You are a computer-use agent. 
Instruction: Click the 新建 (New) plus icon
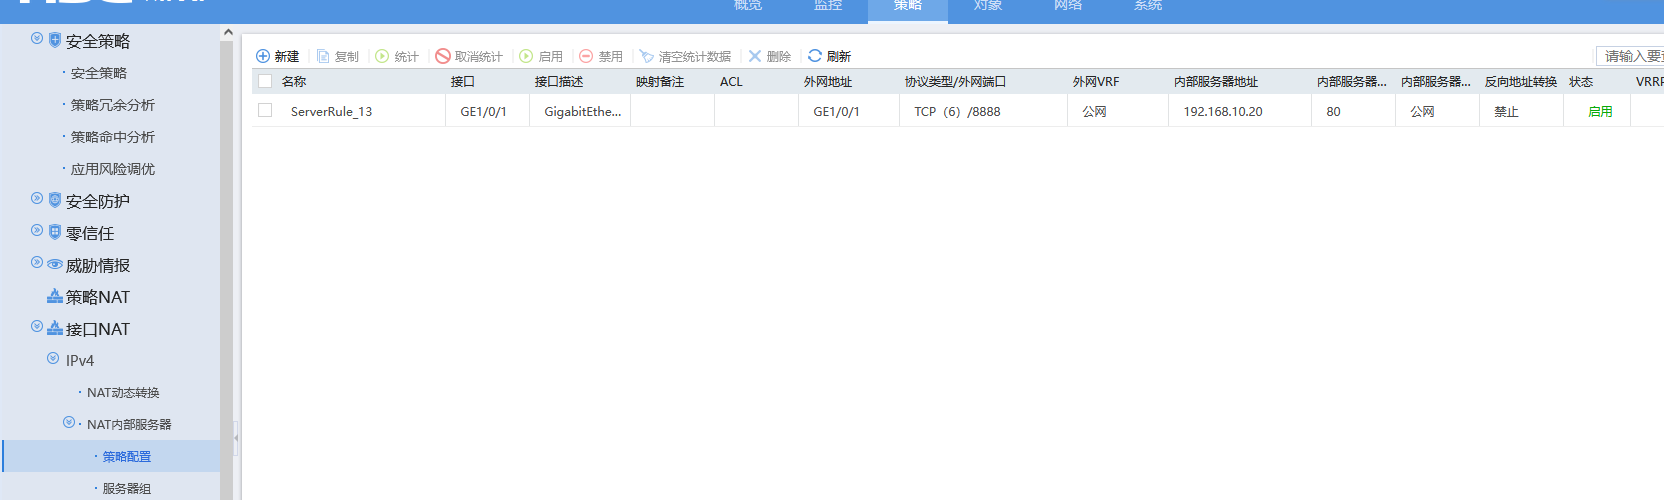[x=263, y=56]
